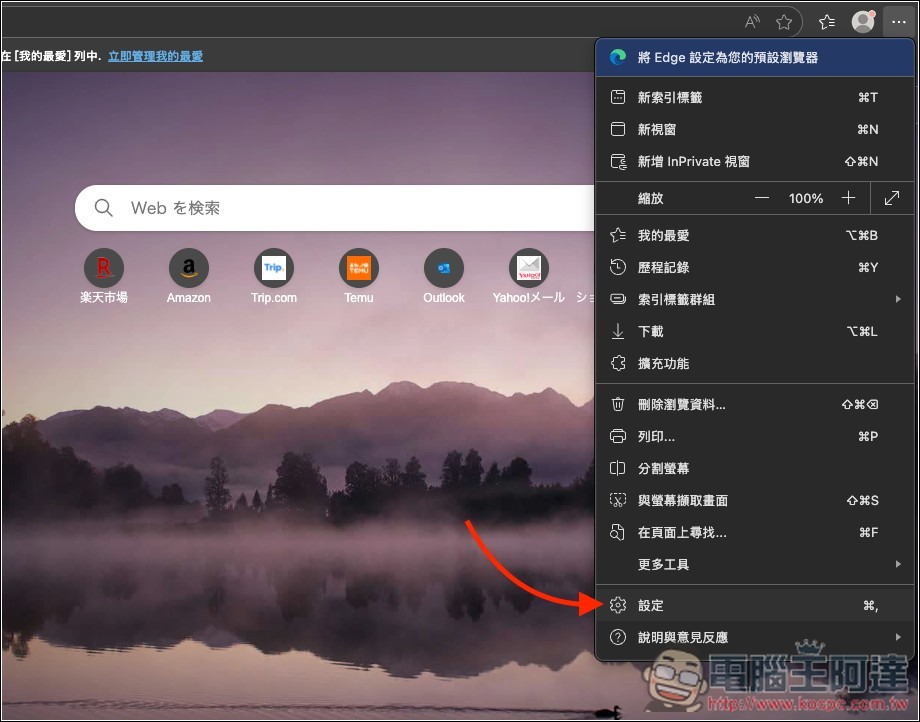The width and height of the screenshot is (920, 722).
Task: Select 新視窗 menu item
Action: (x=755, y=129)
